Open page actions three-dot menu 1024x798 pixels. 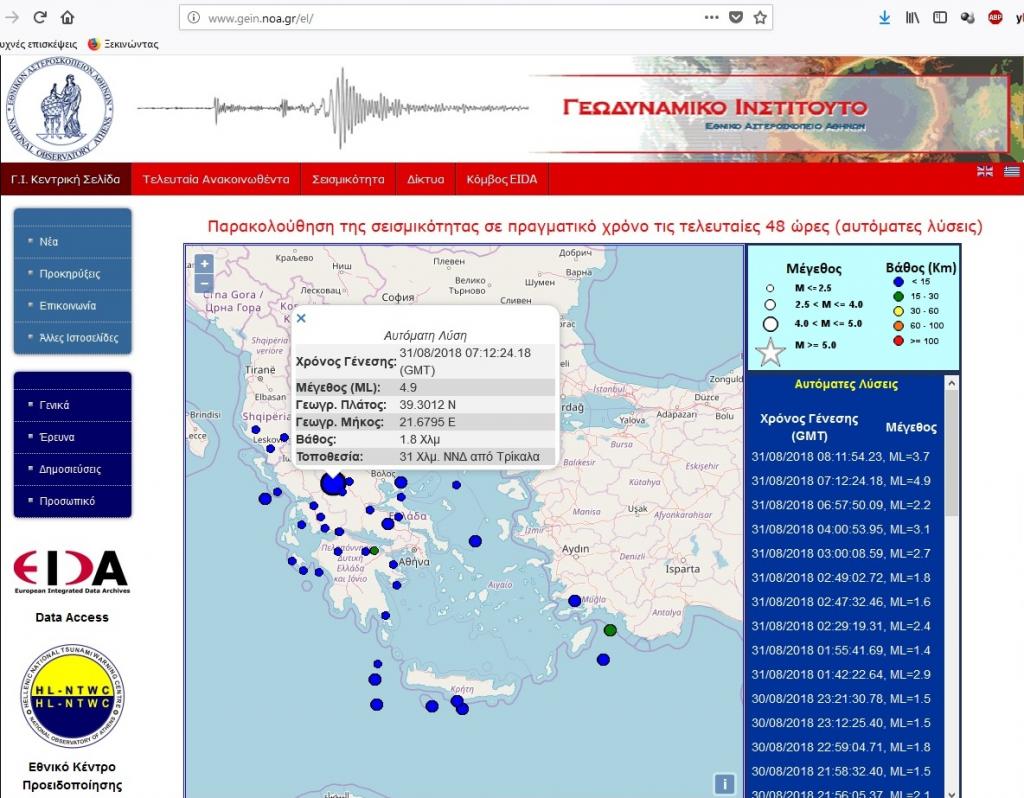(x=711, y=17)
